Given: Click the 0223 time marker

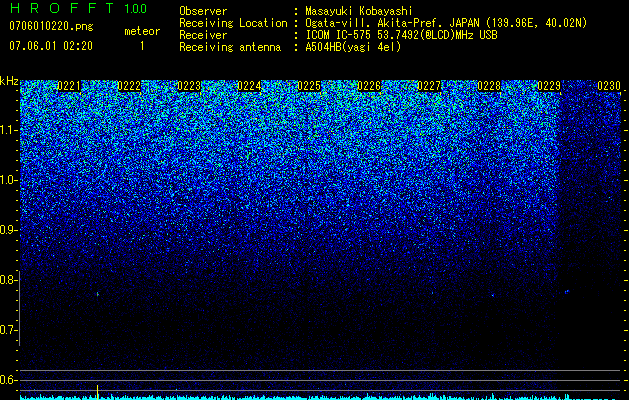Looking at the screenshot, I should tap(189, 86).
